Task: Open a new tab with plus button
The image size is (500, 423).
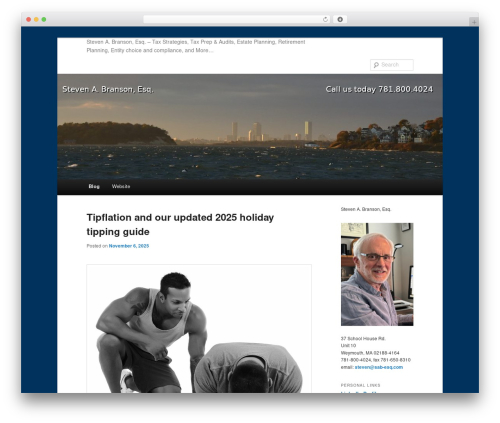Action: [474, 22]
